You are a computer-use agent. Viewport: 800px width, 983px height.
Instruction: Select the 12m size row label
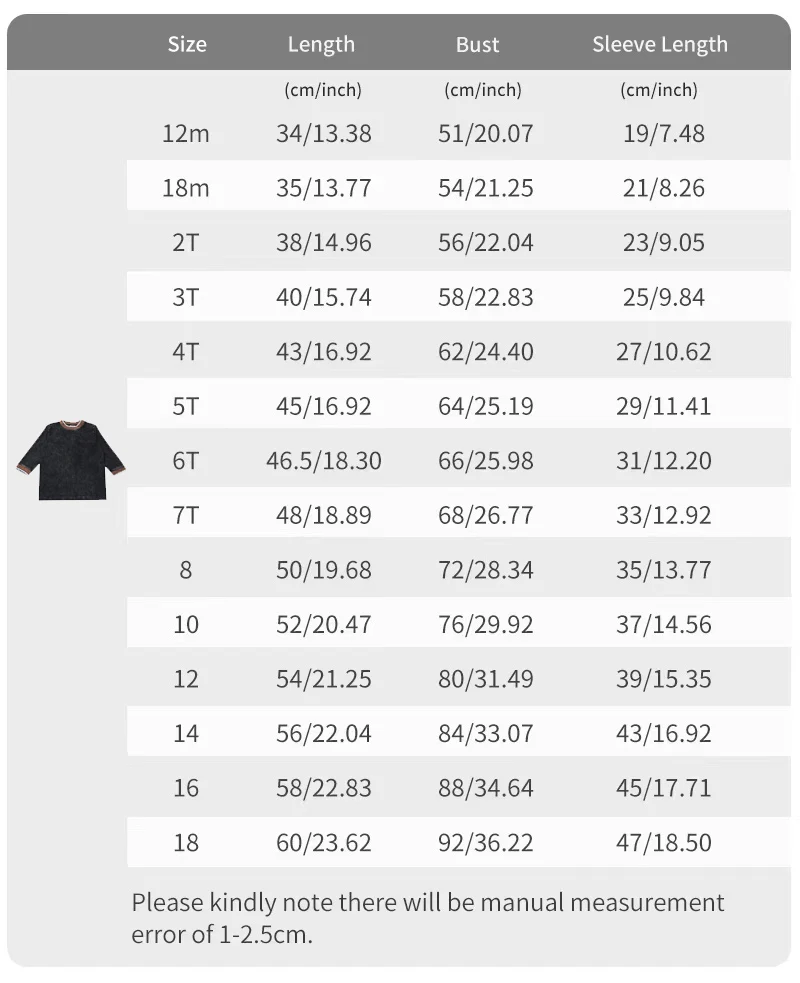coord(186,133)
